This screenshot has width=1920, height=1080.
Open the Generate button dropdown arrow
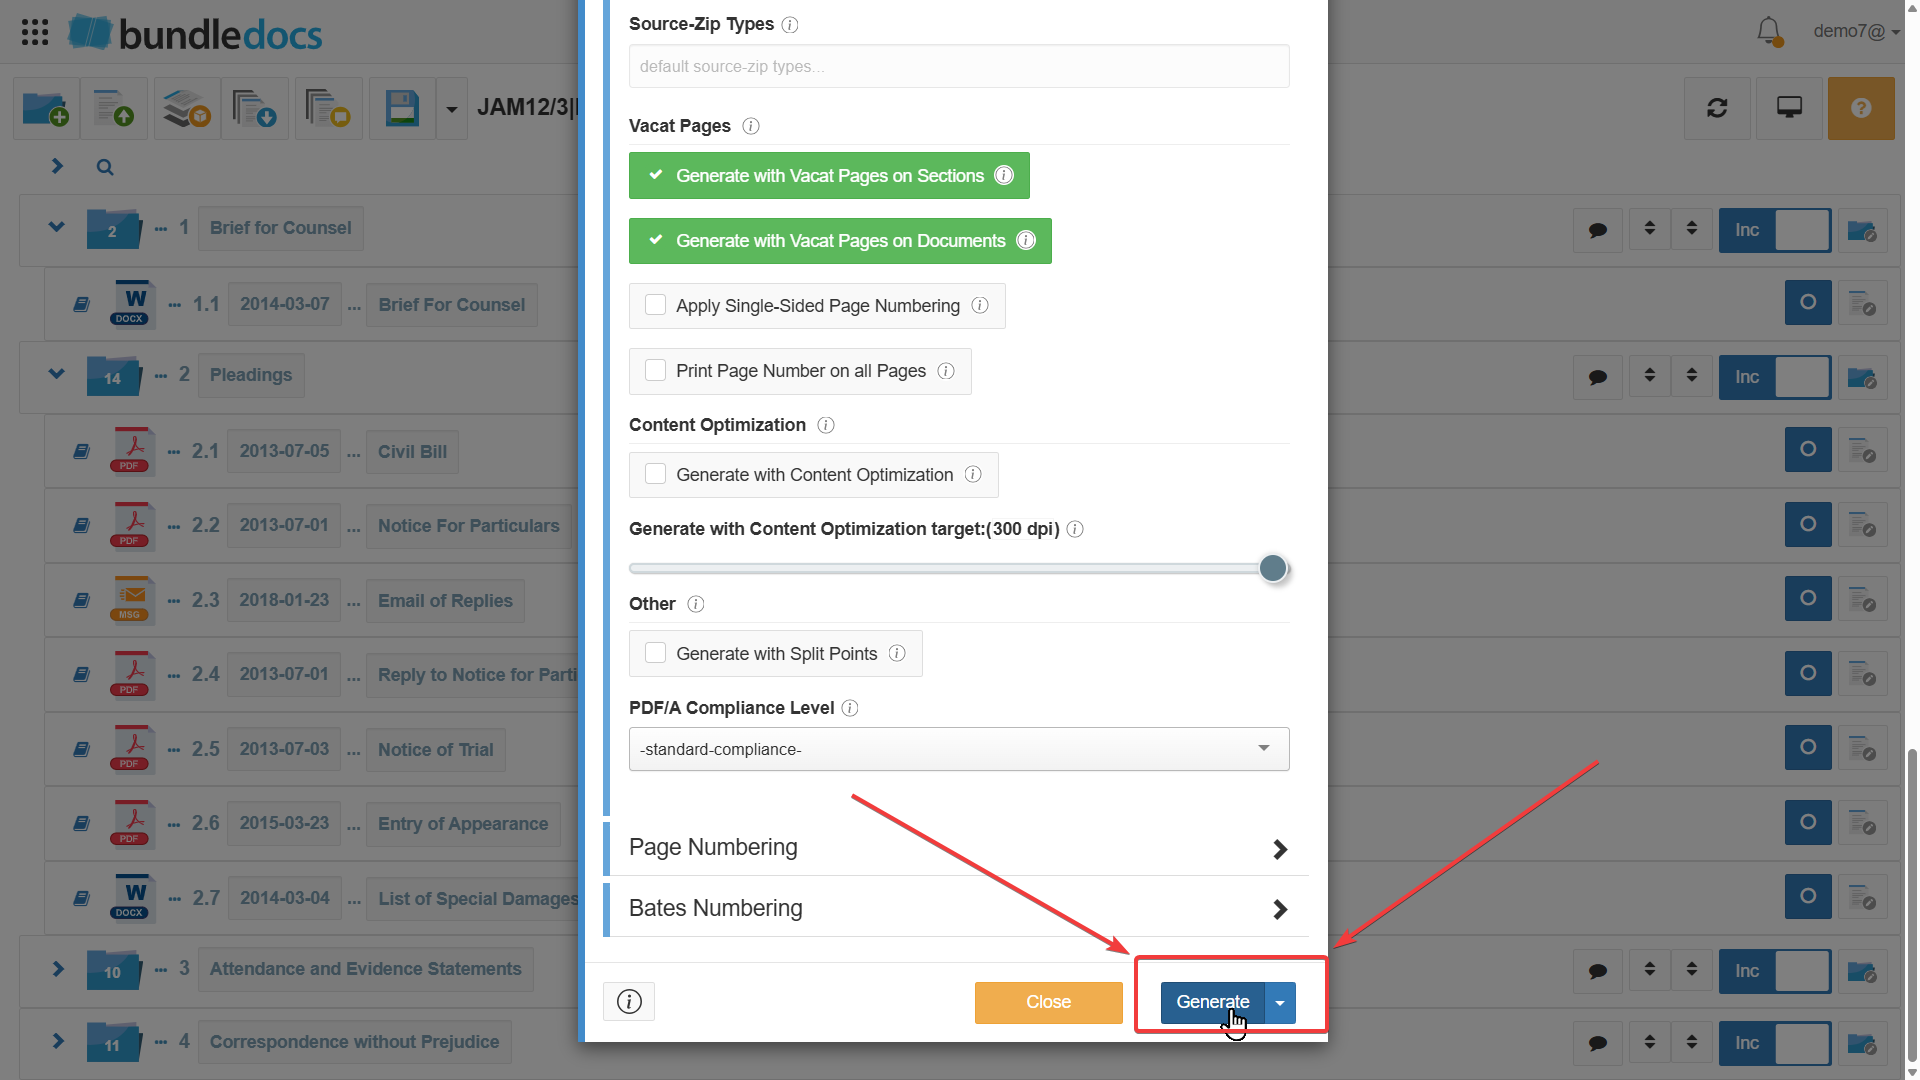[x=1280, y=1002]
